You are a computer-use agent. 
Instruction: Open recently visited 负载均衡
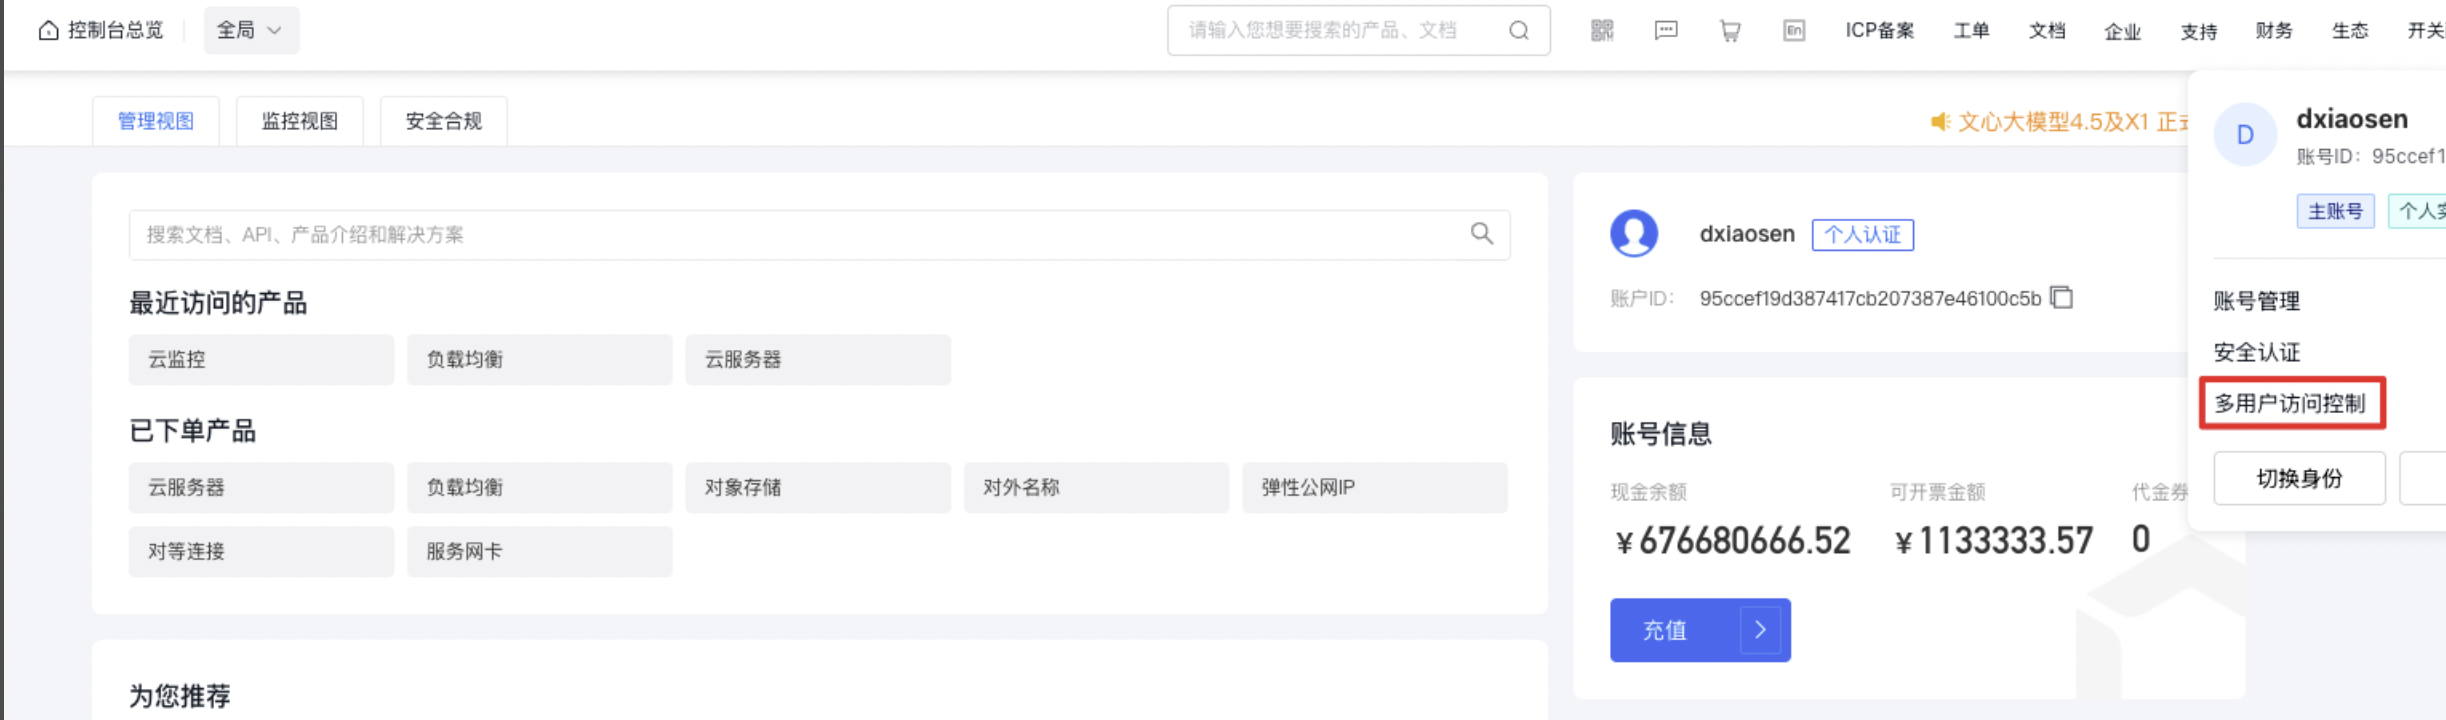[540, 360]
